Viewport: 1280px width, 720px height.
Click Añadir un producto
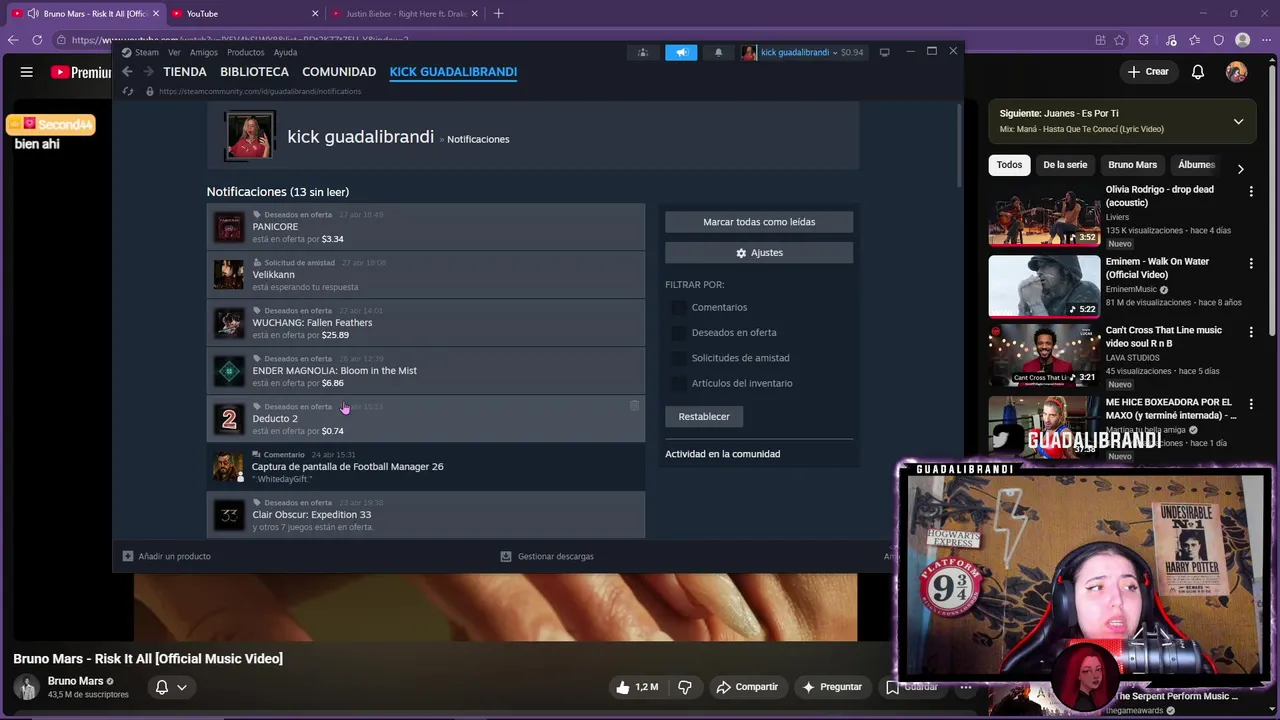pyautogui.click(x=167, y=556)
